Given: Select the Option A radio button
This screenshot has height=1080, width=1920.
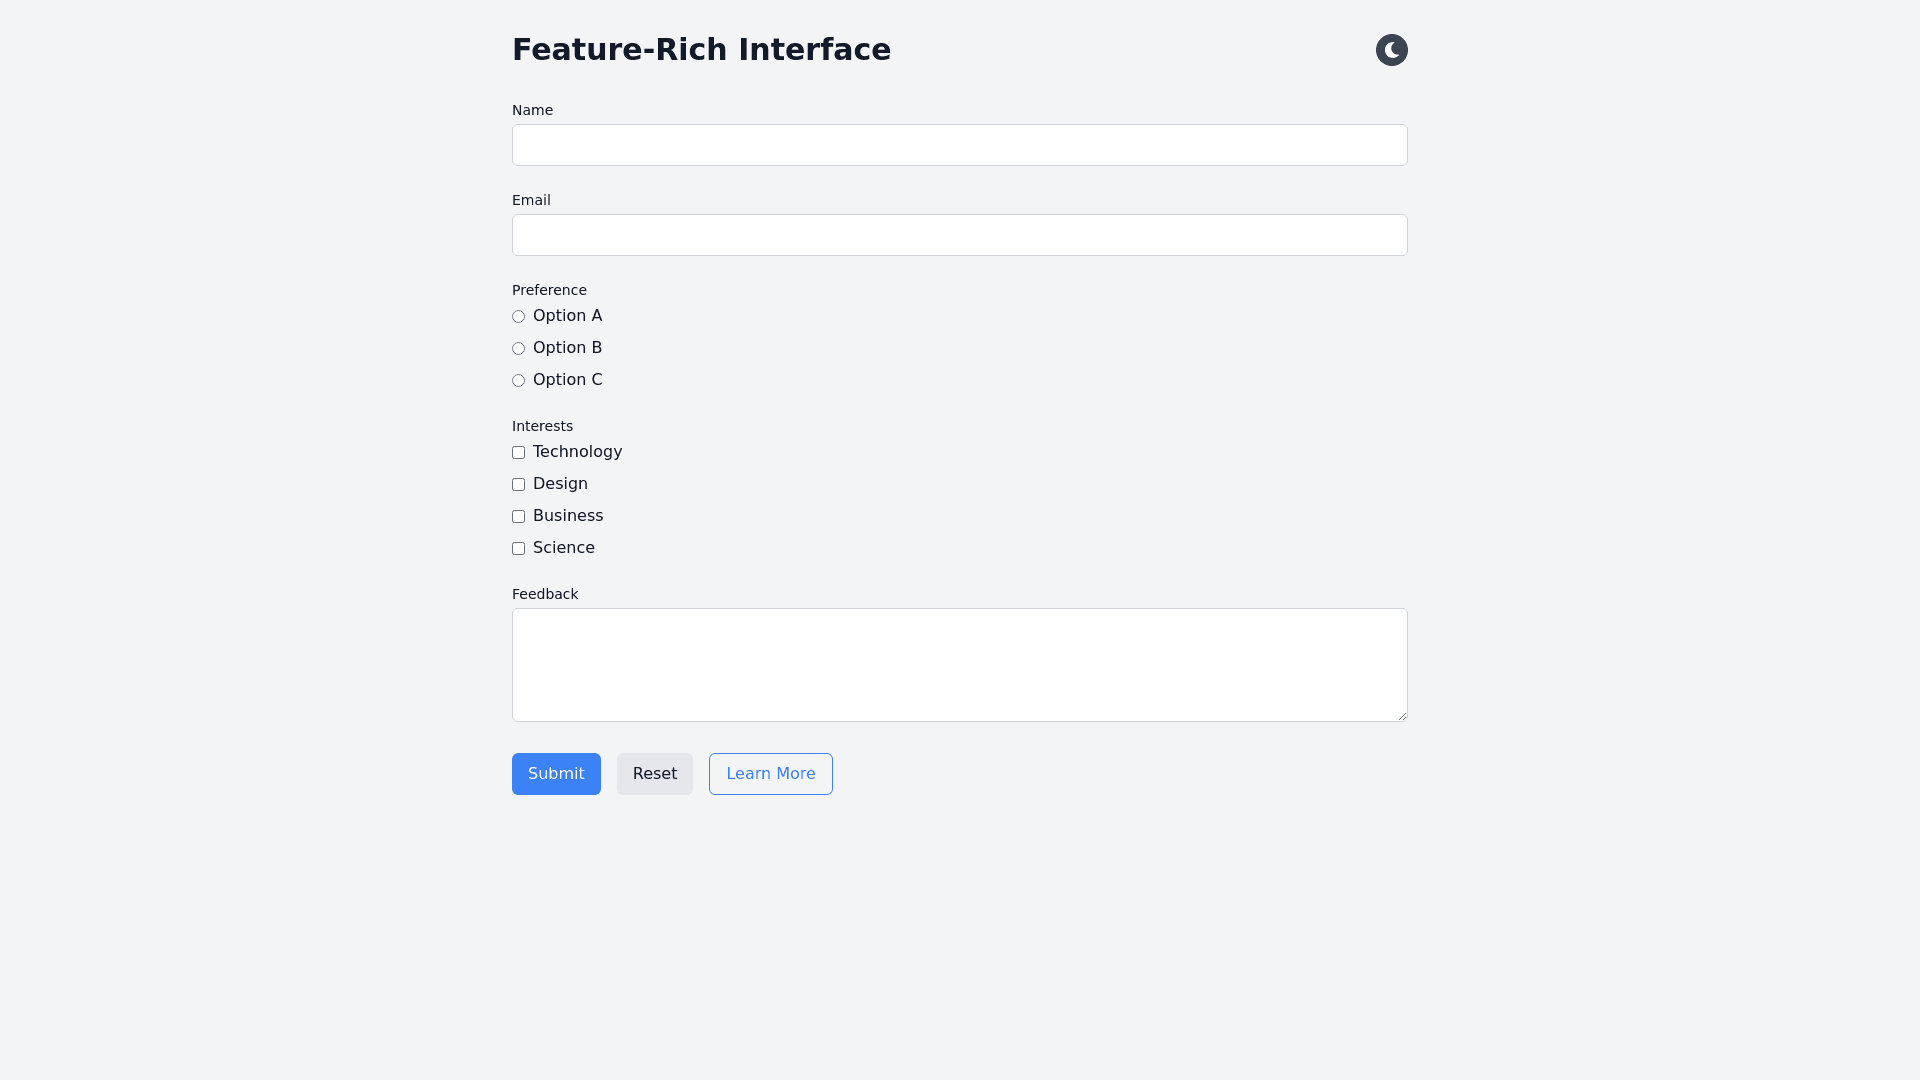Looking at the screenshot, I should tap(518, 317).
